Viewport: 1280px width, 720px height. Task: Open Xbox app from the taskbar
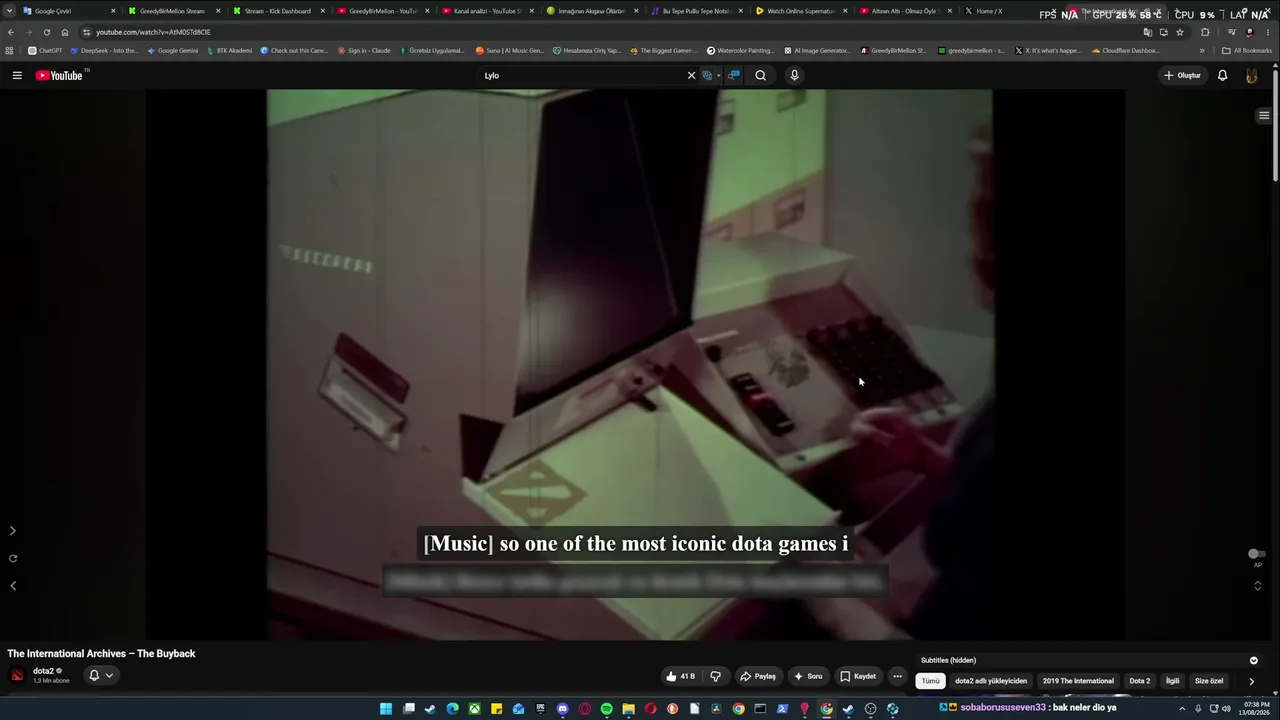[x=474, y=709]
